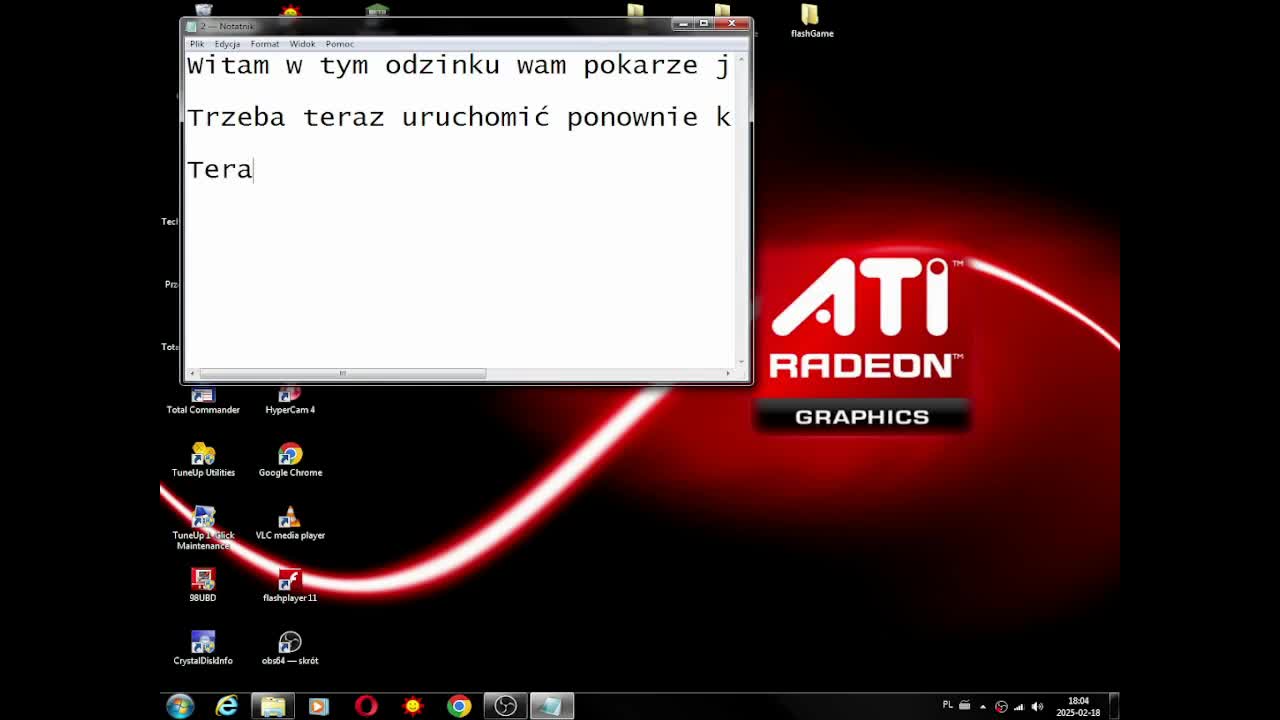
Task: Click the right arrow of horizontal scrollbar
Action: pyautogui.click(x=728, y=373)
